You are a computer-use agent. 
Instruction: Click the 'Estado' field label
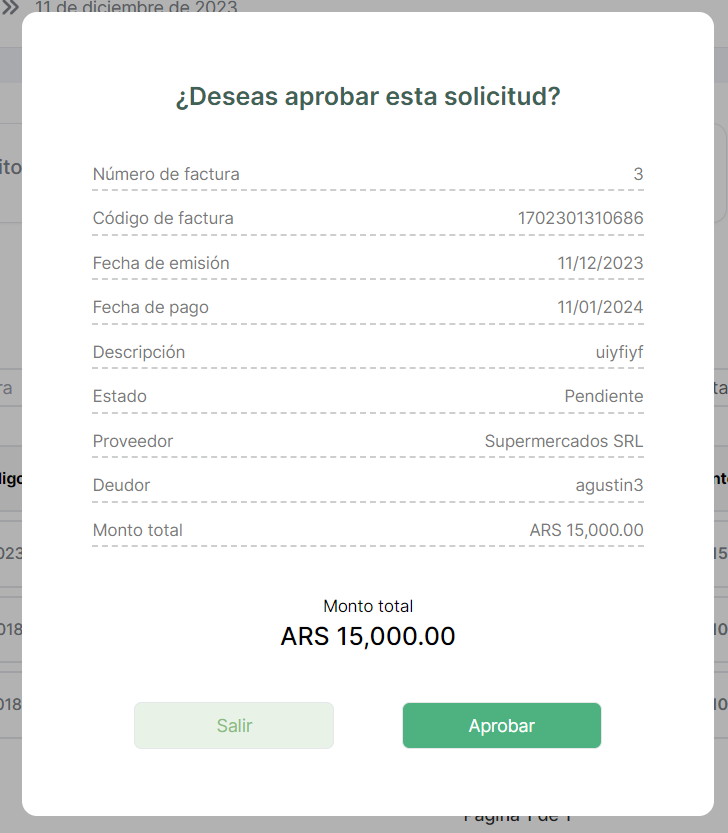[x=120, y=396]
